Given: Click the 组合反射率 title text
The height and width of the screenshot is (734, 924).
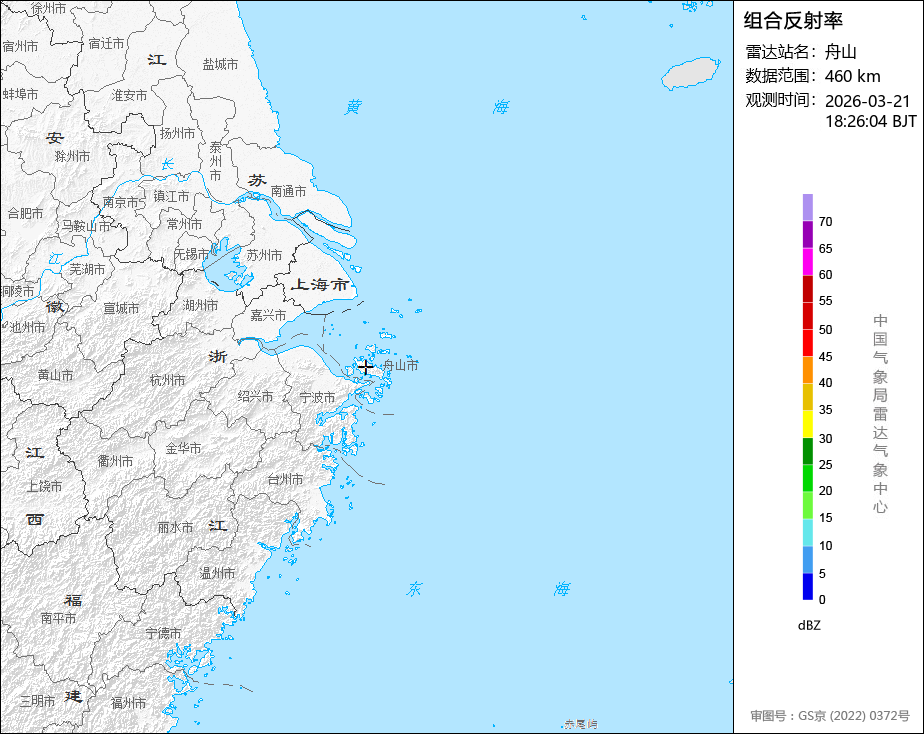Looking at the screenshot, I should click(793, 21).
